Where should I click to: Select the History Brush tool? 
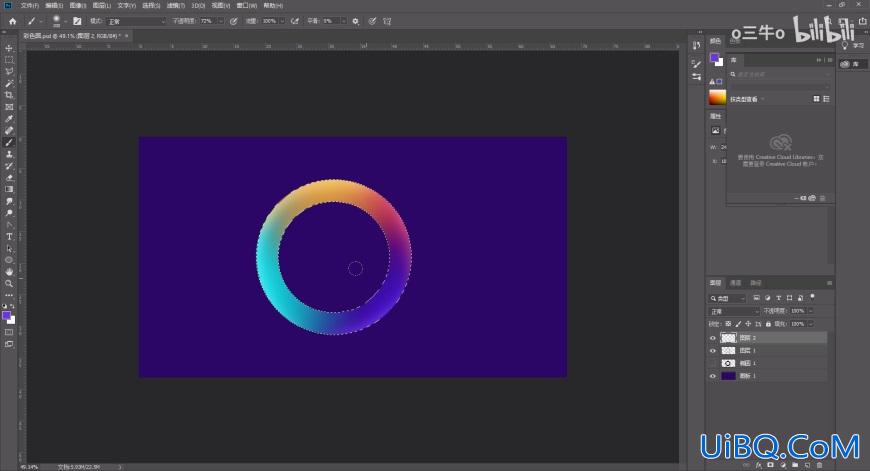pos(9,166)
